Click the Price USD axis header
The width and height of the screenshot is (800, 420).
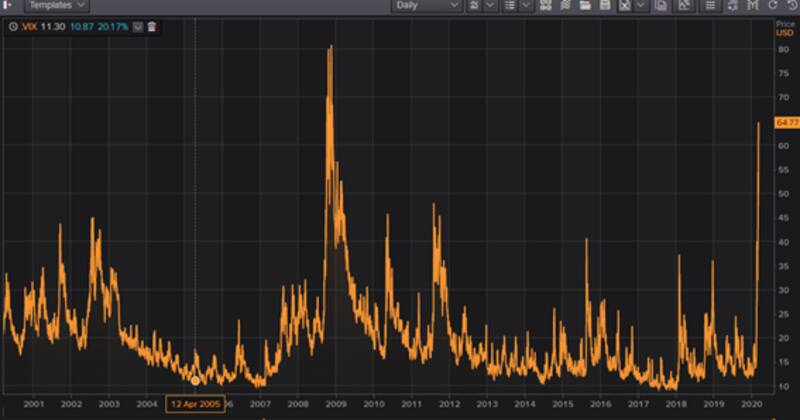pos(785,27)
